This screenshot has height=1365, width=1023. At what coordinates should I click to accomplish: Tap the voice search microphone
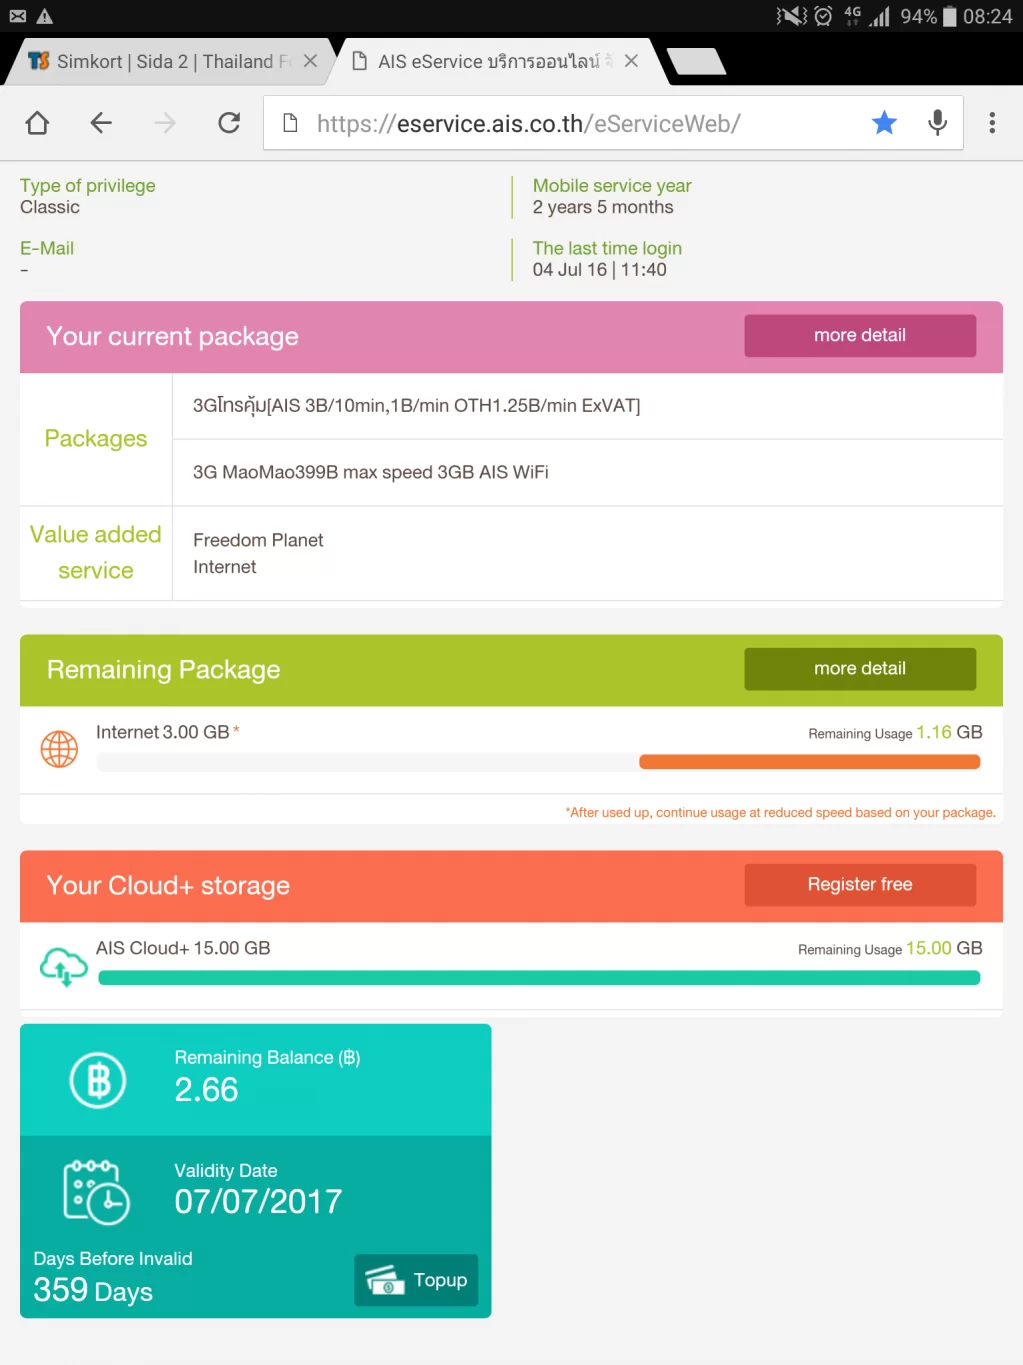coord(937,123)
